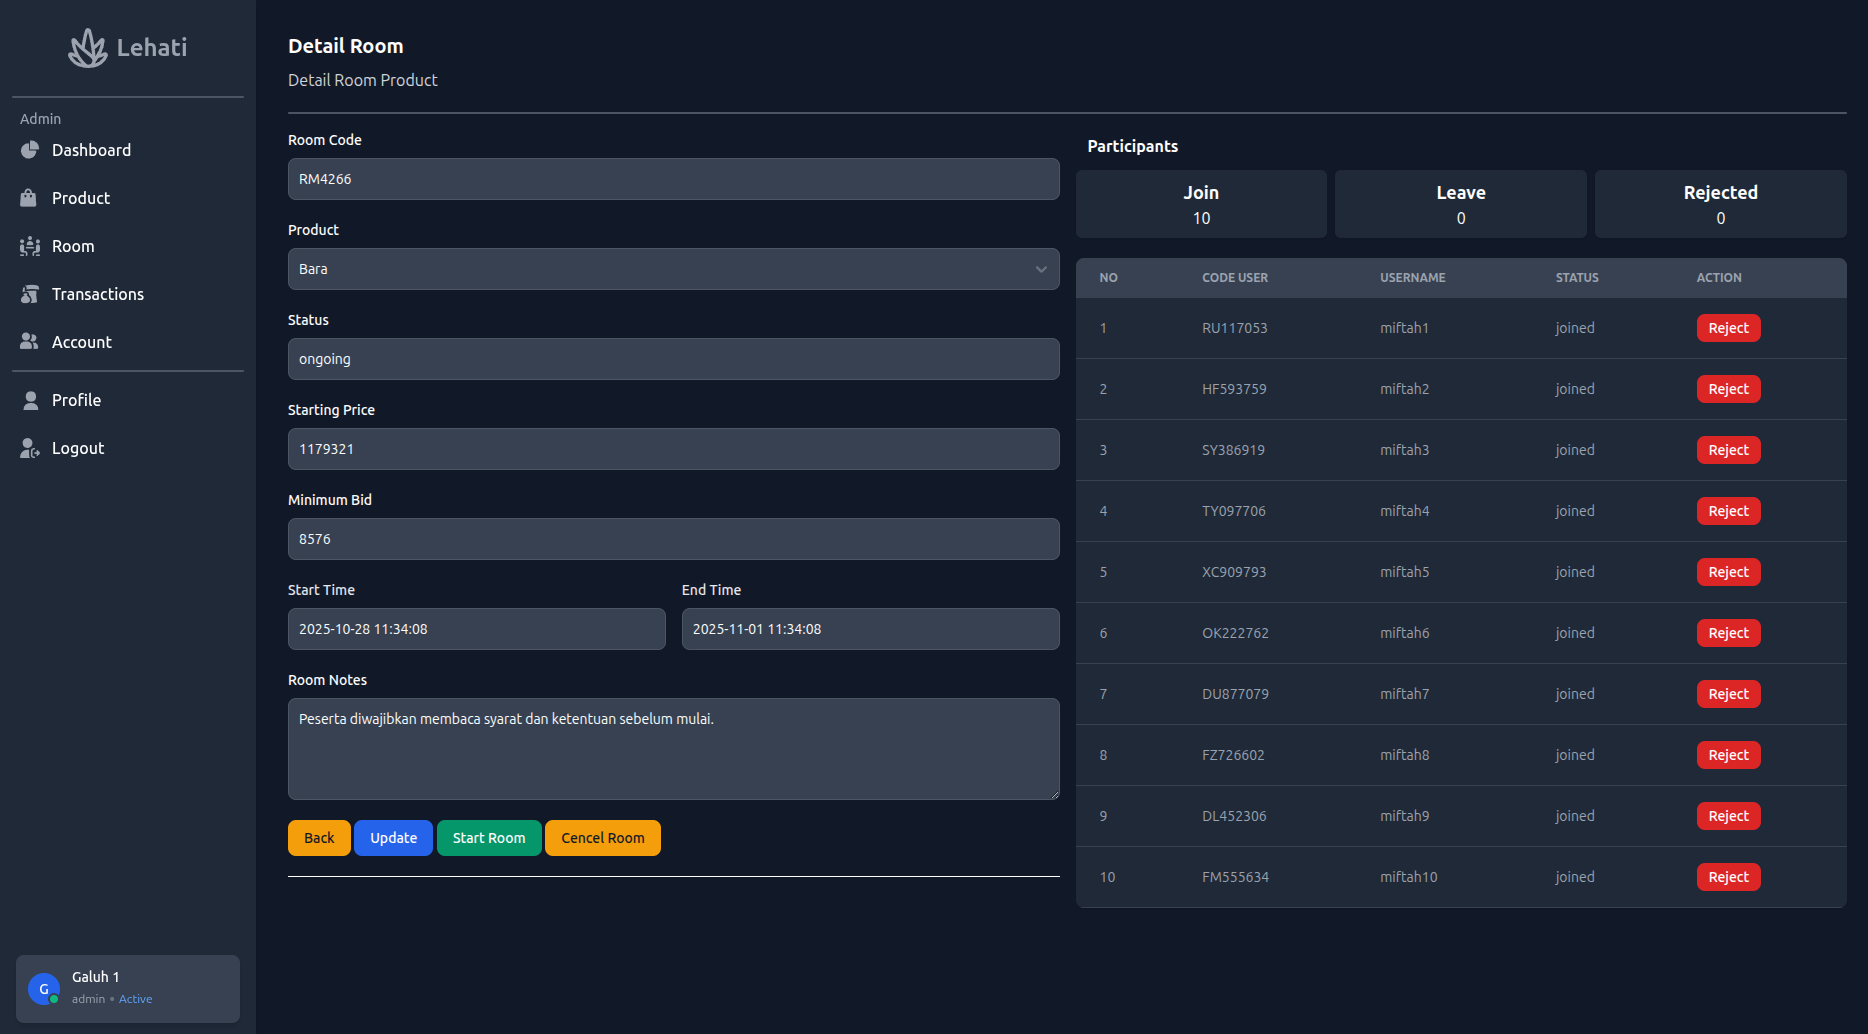Click the Galuh 1 user avatar
The height and width of the screenshot is (1034, 1868).
[44, 989]
